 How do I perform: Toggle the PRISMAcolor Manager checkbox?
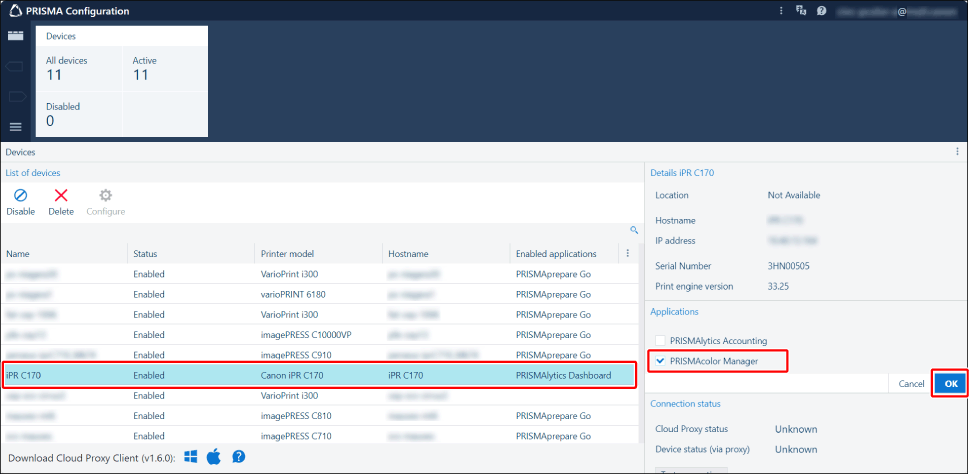coord(660,360)
